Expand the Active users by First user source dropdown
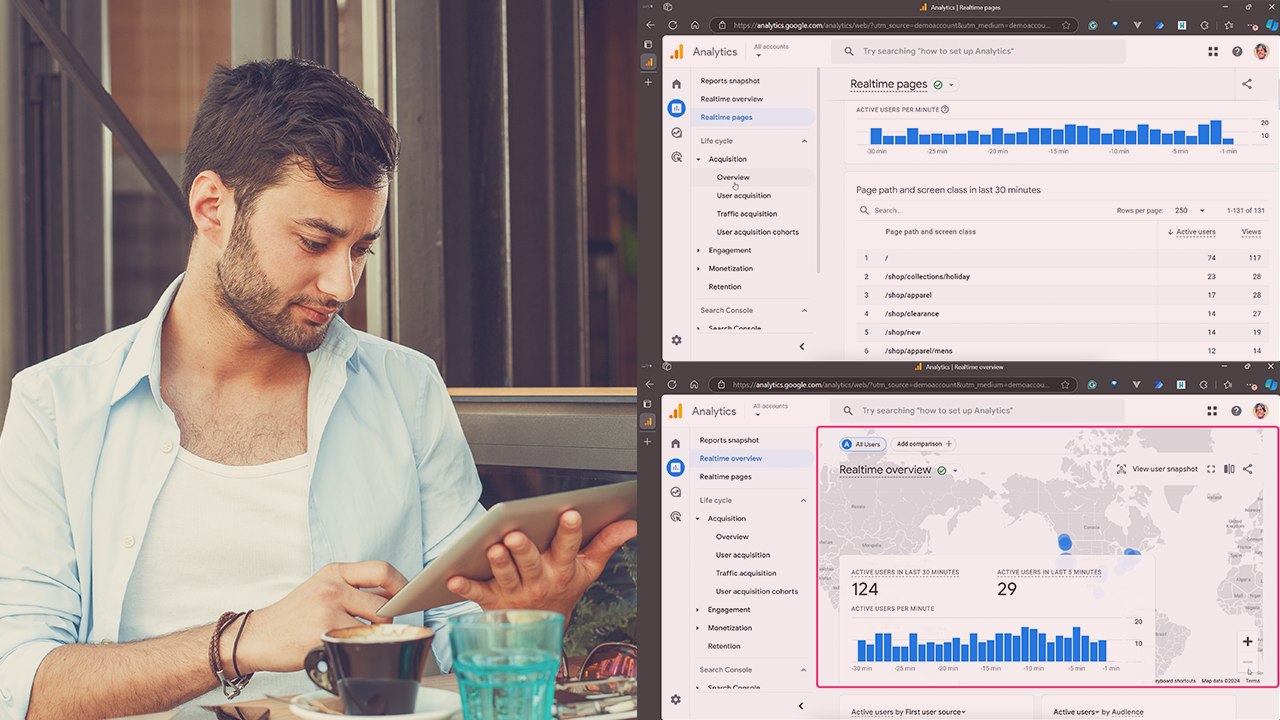 click(x=908, y=712)
